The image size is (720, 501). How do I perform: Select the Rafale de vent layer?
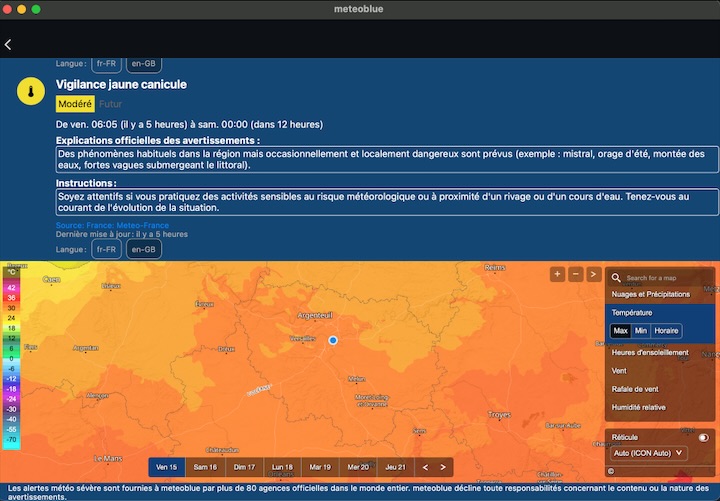[635, 389]
